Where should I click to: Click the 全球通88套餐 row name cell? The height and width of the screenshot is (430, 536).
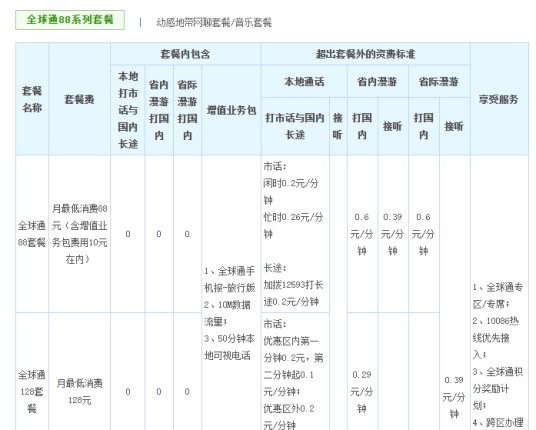tap(32, 234)
